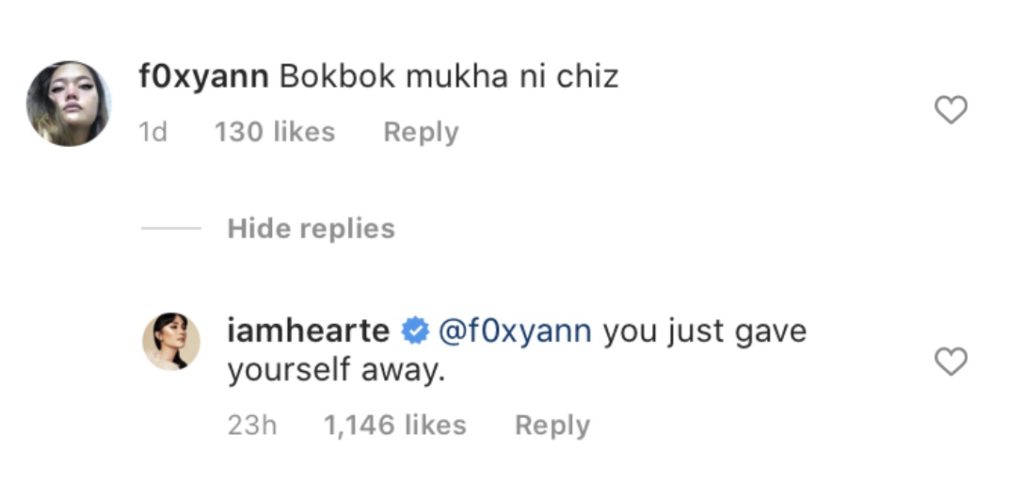The height and width of the screenshot is (483, 1024).
Task: Collapse the thread with Hide replies
Action: 311,229
